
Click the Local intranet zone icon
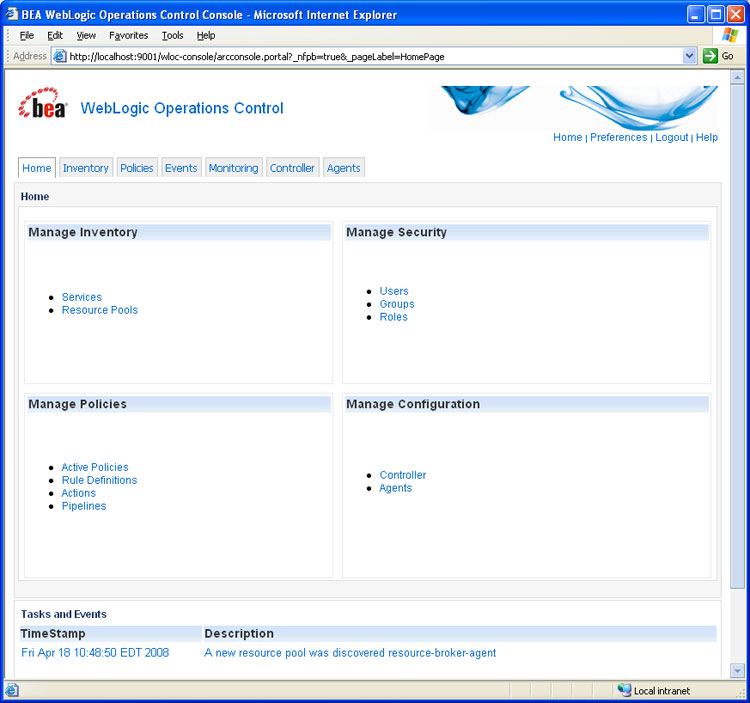624,690
